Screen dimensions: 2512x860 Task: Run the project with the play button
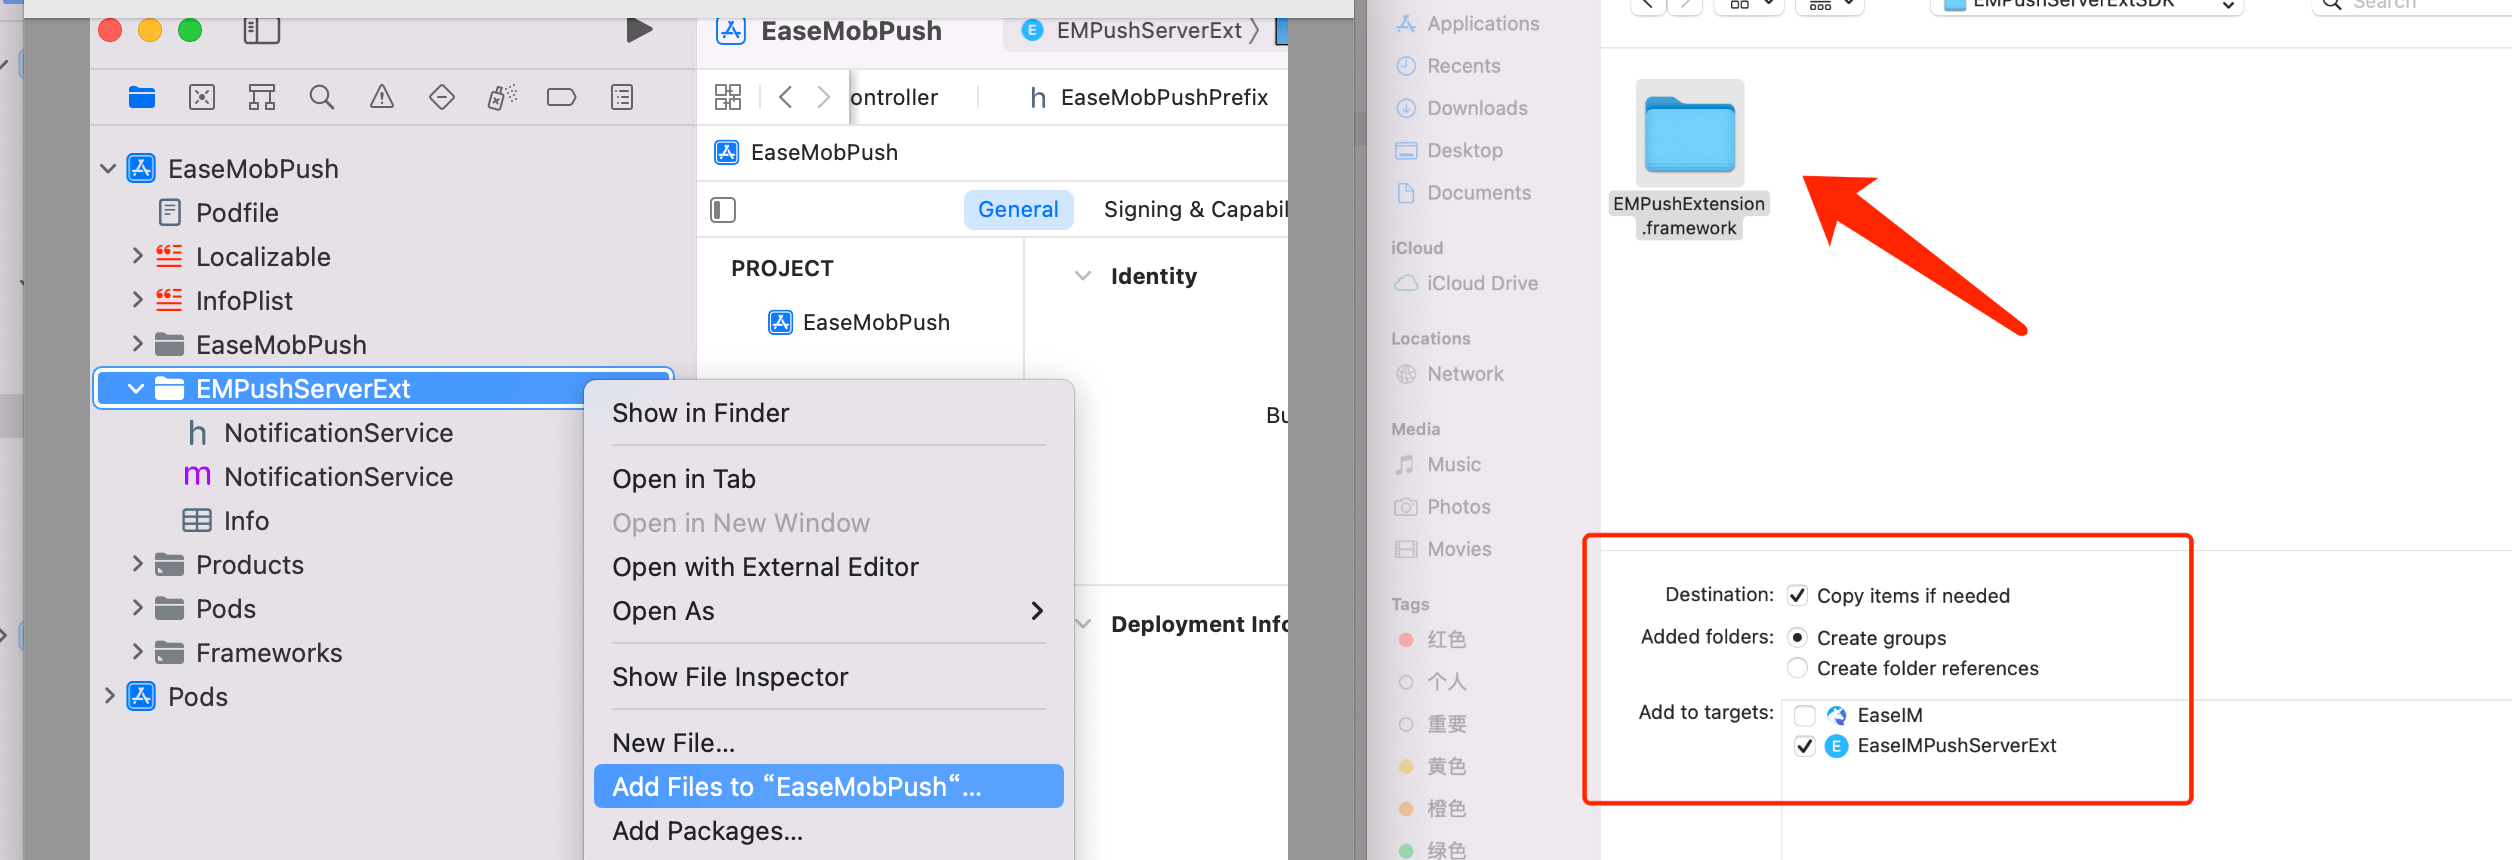click(639, 30)
